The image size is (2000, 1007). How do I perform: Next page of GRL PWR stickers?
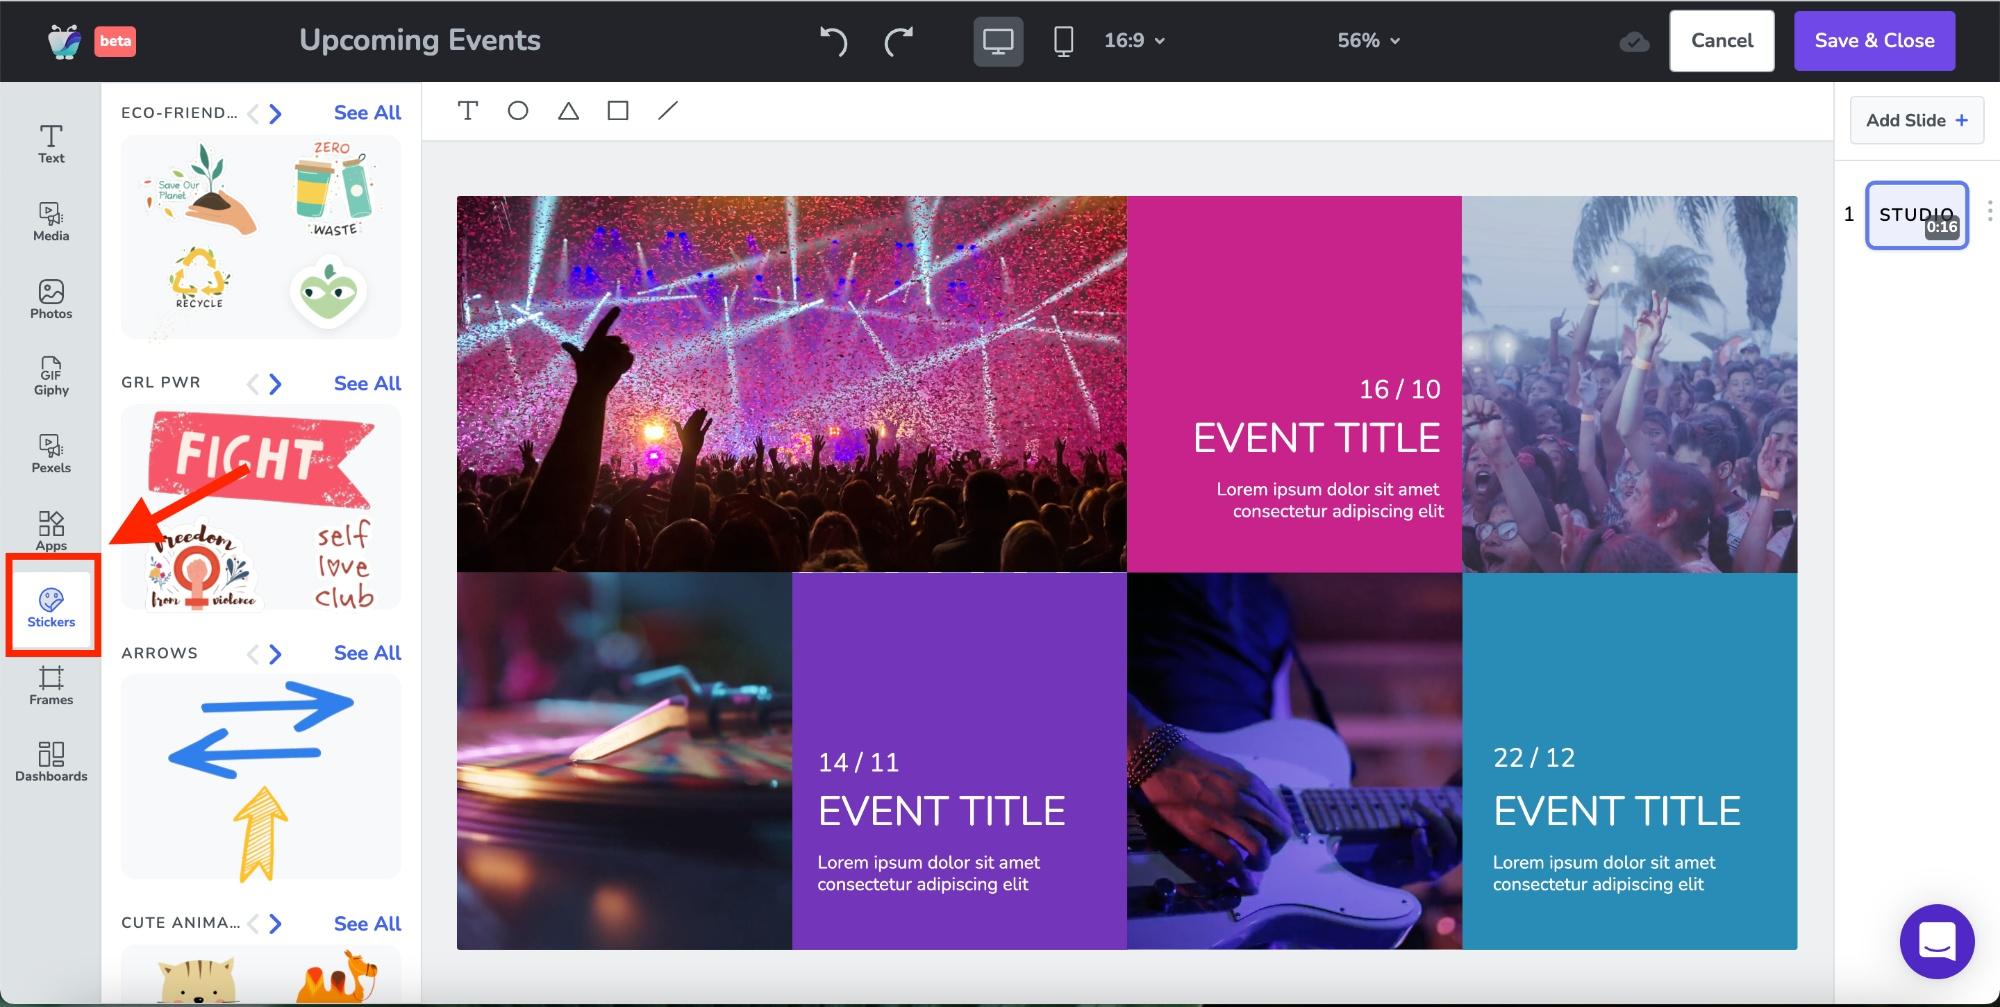276,383
